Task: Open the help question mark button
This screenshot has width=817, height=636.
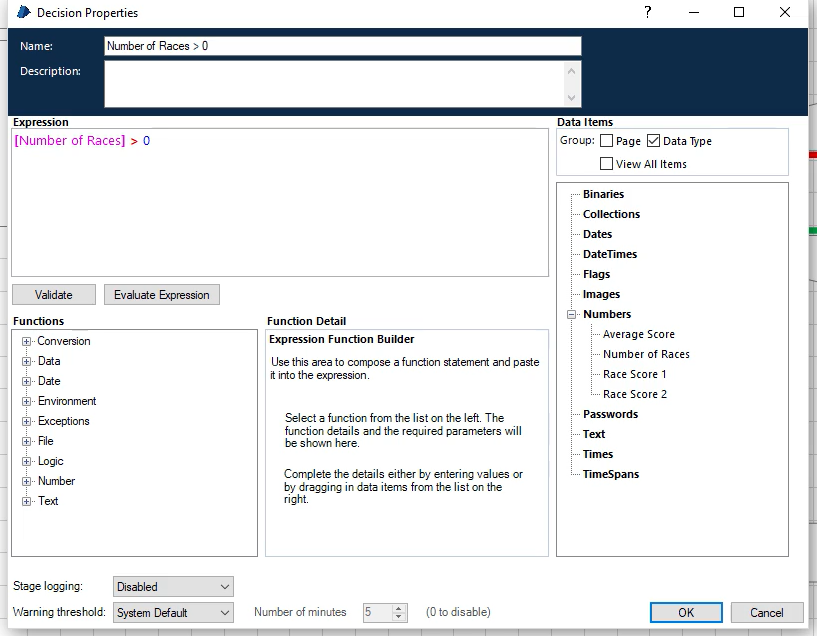Action: (x=647, y=12)
